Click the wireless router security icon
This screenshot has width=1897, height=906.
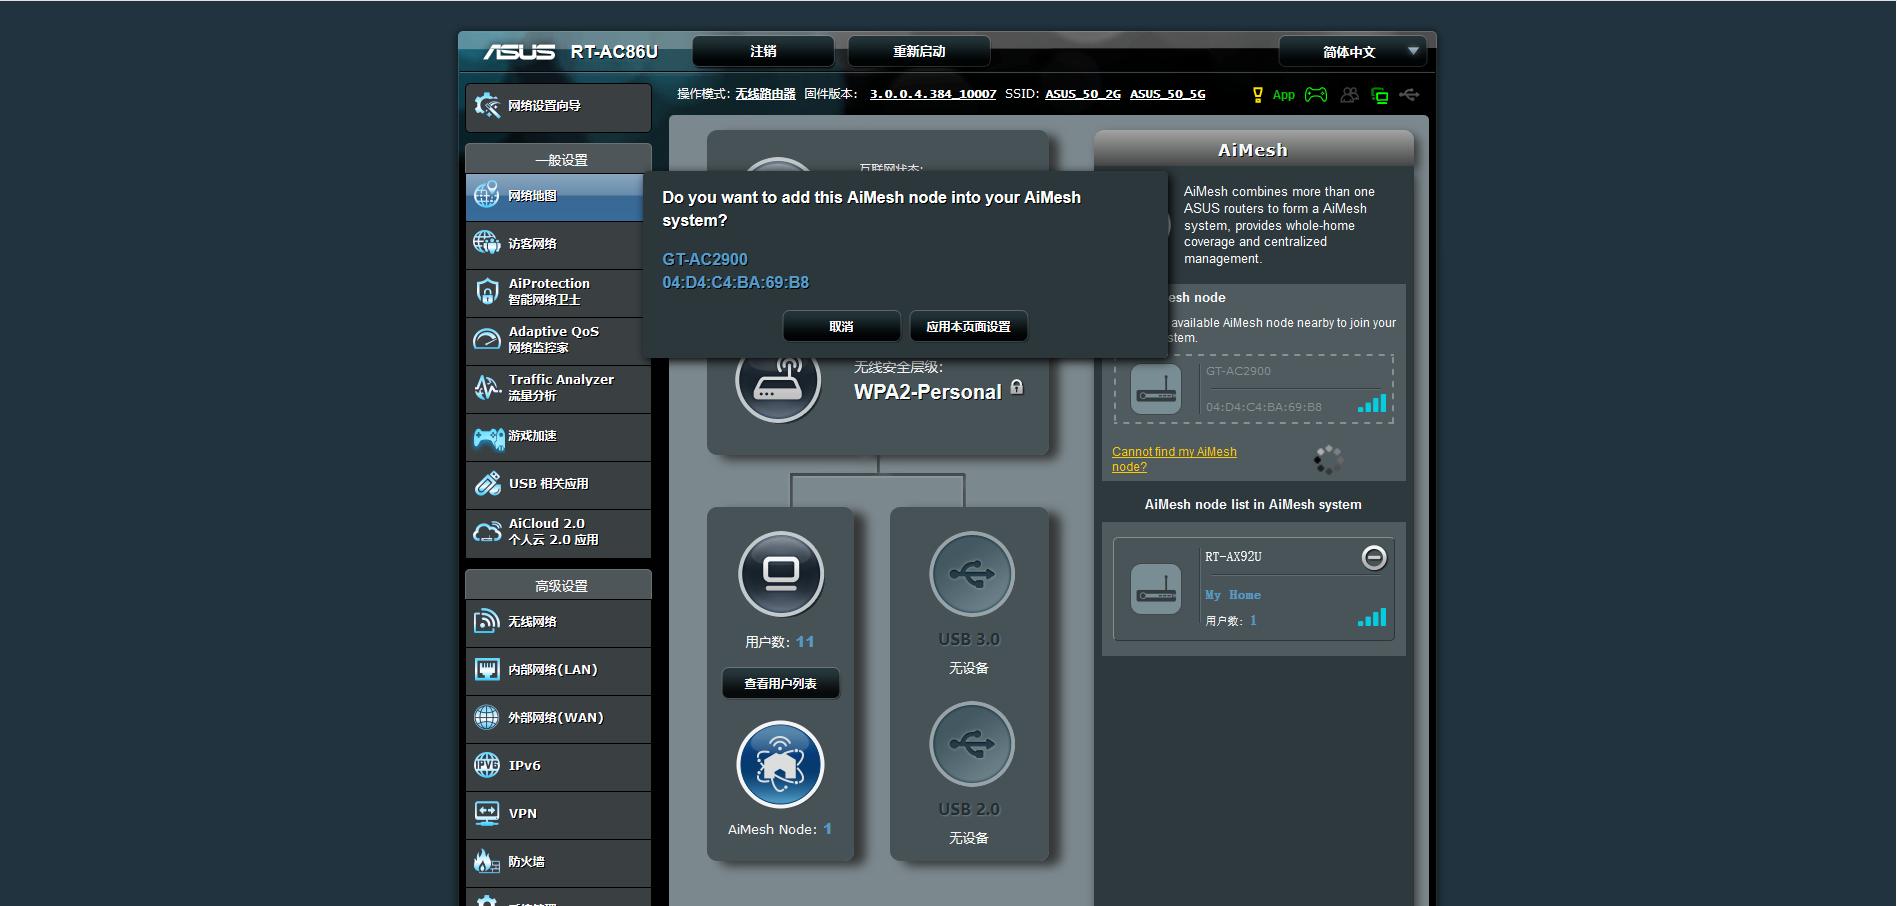tap(778, 381)
